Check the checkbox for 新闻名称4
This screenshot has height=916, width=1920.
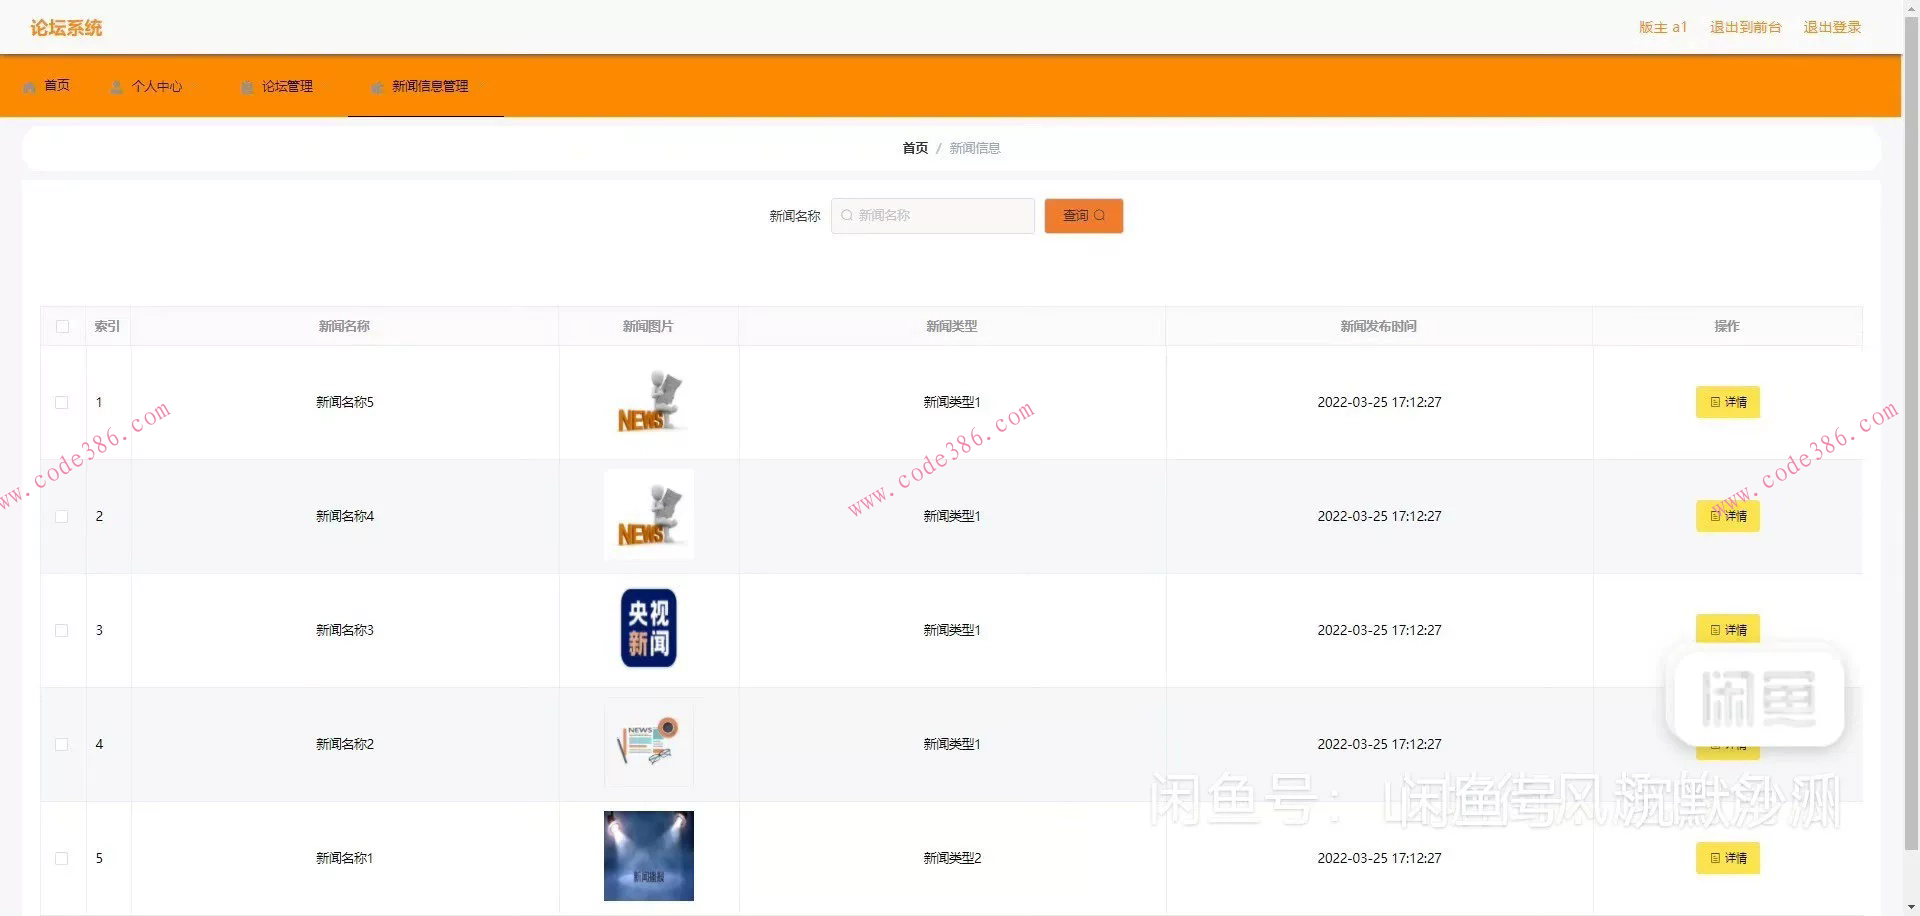[62, 516]
